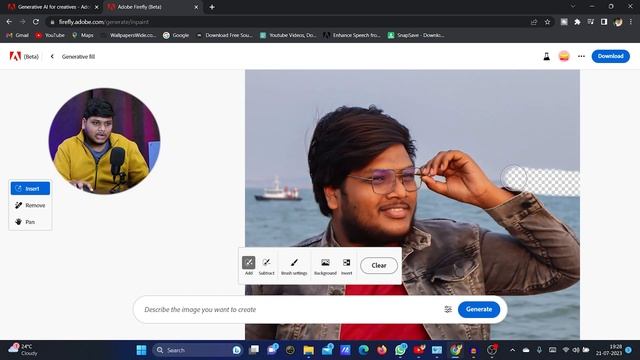Open the WallpapersWide bookmark
Viewport: 640px width, 360px height.
tap(128, 35)
